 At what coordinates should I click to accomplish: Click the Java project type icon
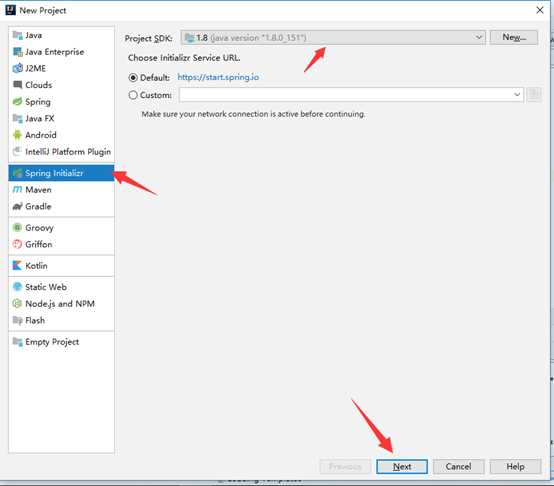click(17, 35)
